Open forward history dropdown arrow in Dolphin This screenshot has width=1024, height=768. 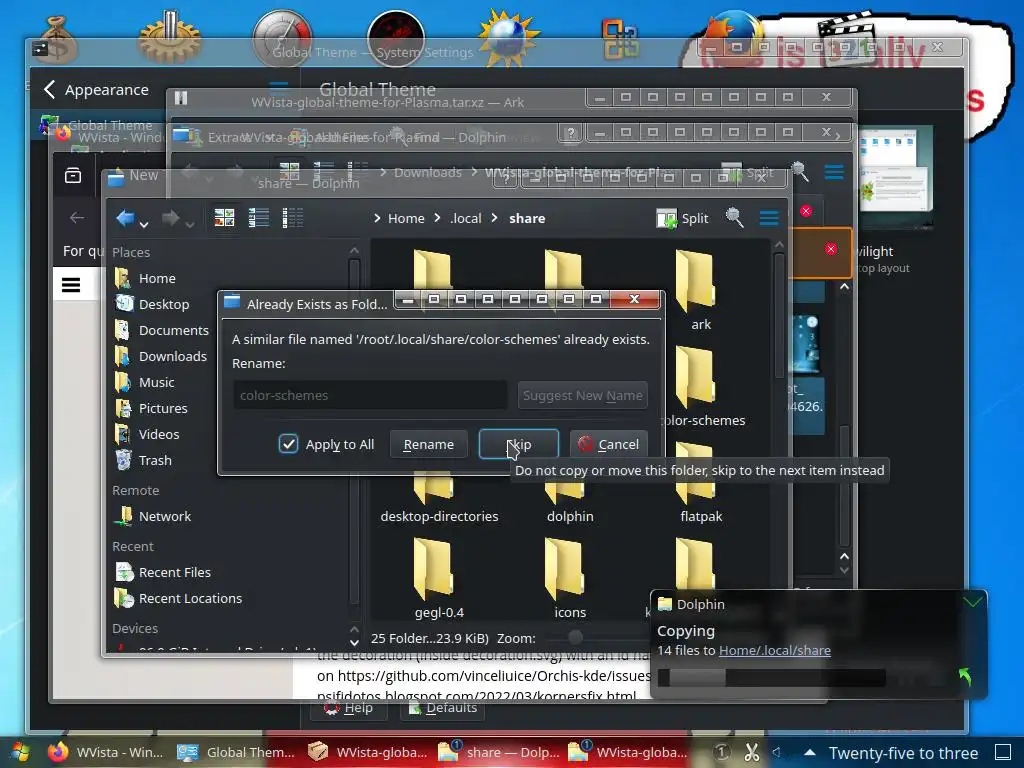tap(189, 224)
